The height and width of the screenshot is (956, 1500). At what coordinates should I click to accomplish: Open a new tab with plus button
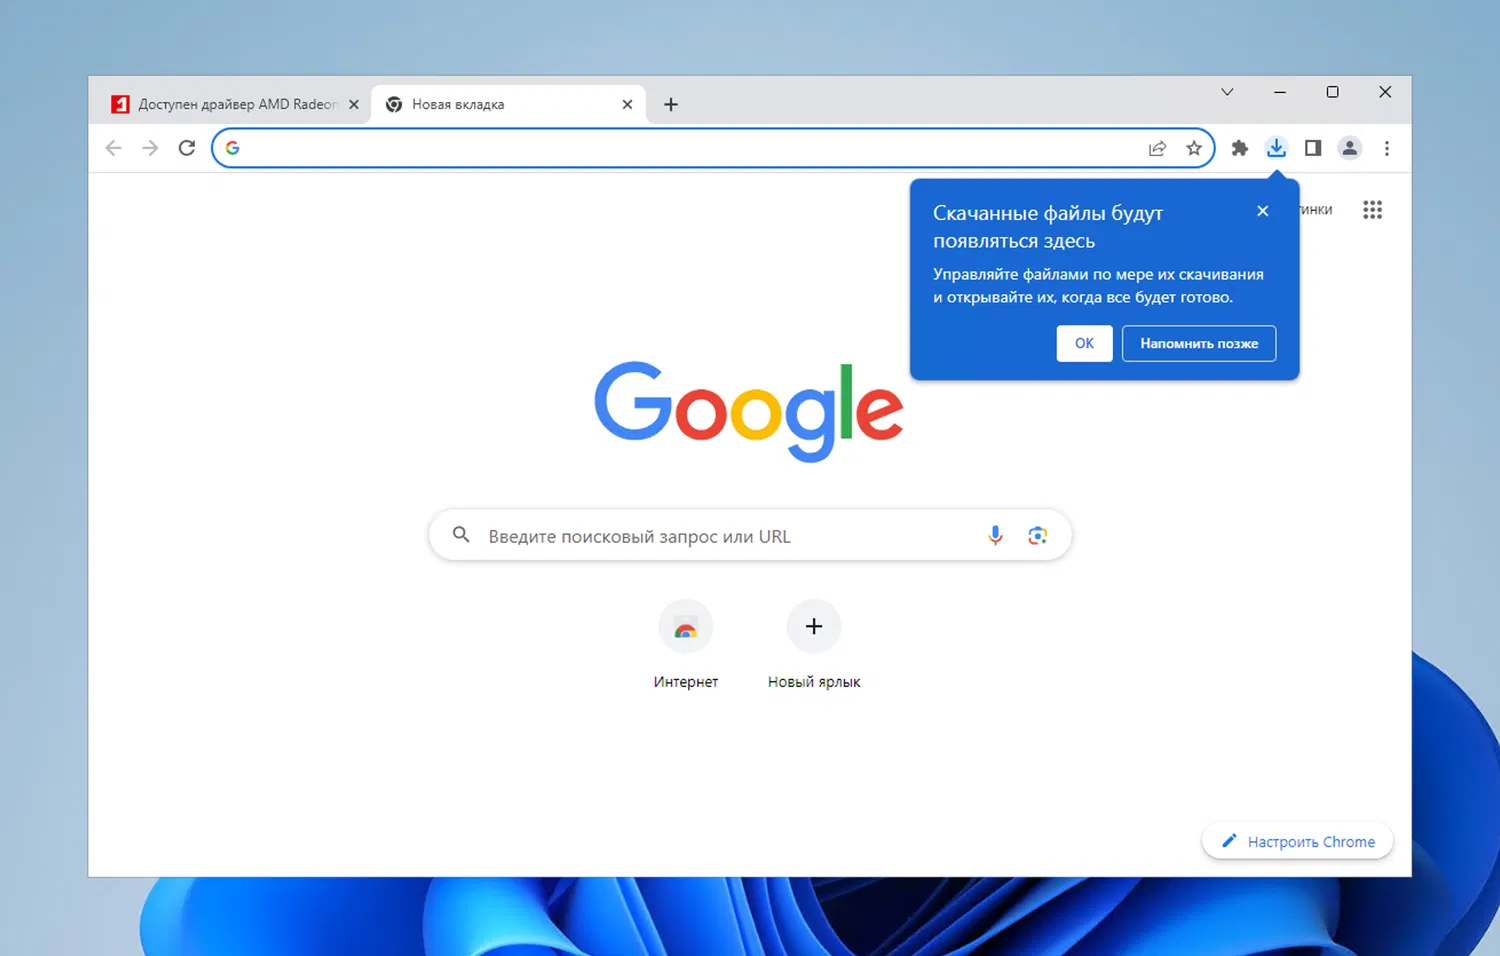[671, 104]
